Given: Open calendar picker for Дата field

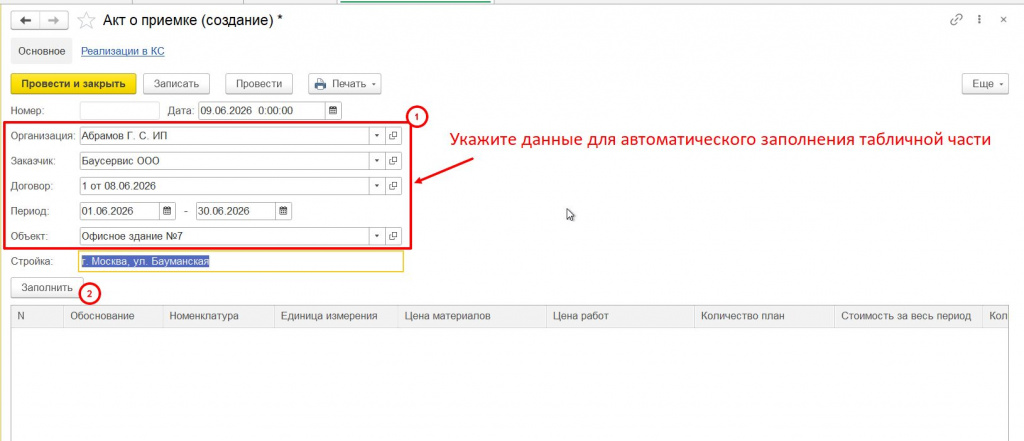Looking at the screenshot, I should 333,110.
